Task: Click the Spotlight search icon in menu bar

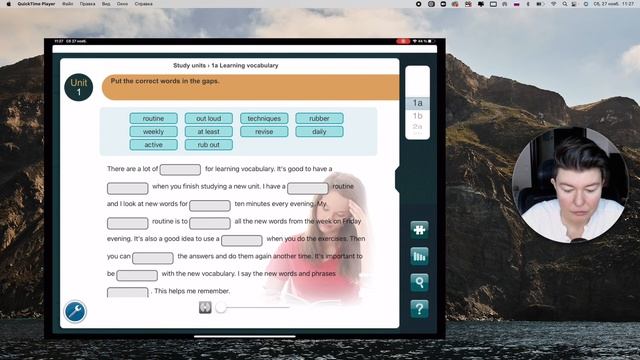Action: click(x=564, y=4)
